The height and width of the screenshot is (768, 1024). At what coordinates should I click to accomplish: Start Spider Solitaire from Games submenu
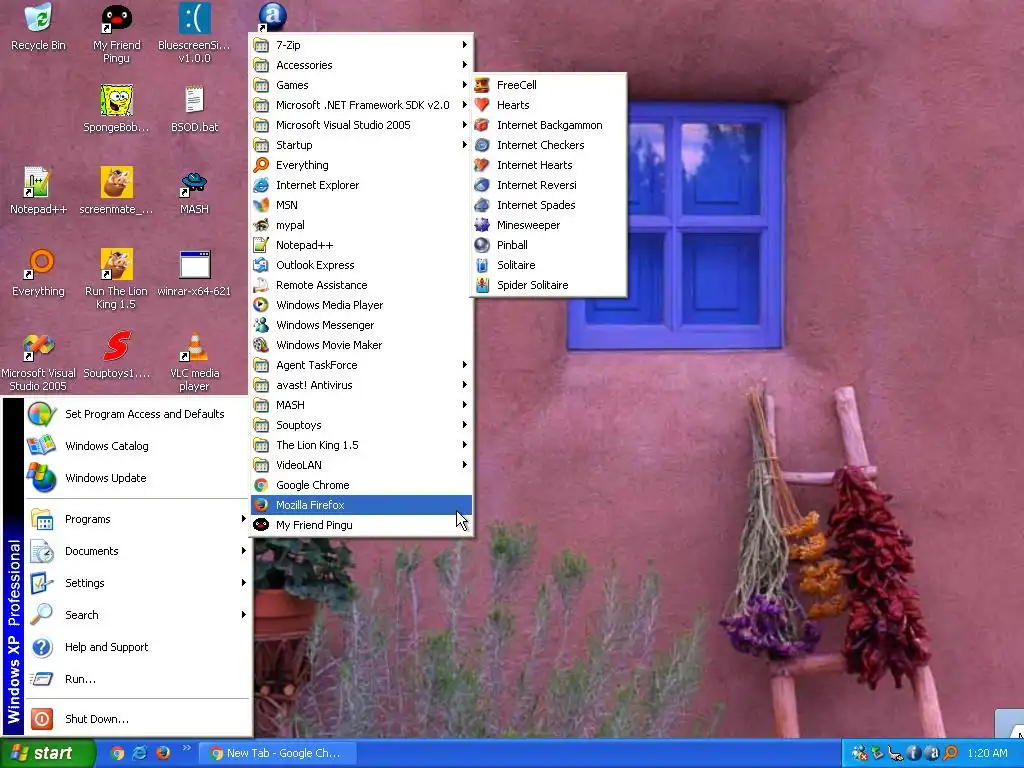(x=549, y=285)
